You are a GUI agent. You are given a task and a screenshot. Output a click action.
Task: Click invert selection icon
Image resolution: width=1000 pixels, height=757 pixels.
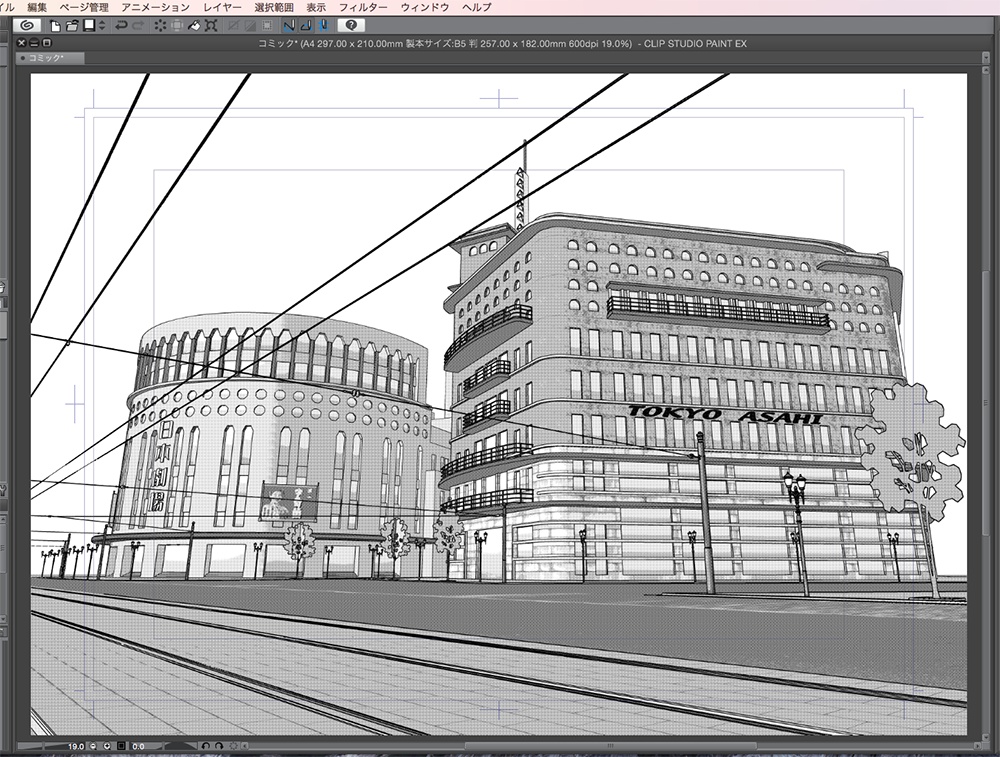250,26
